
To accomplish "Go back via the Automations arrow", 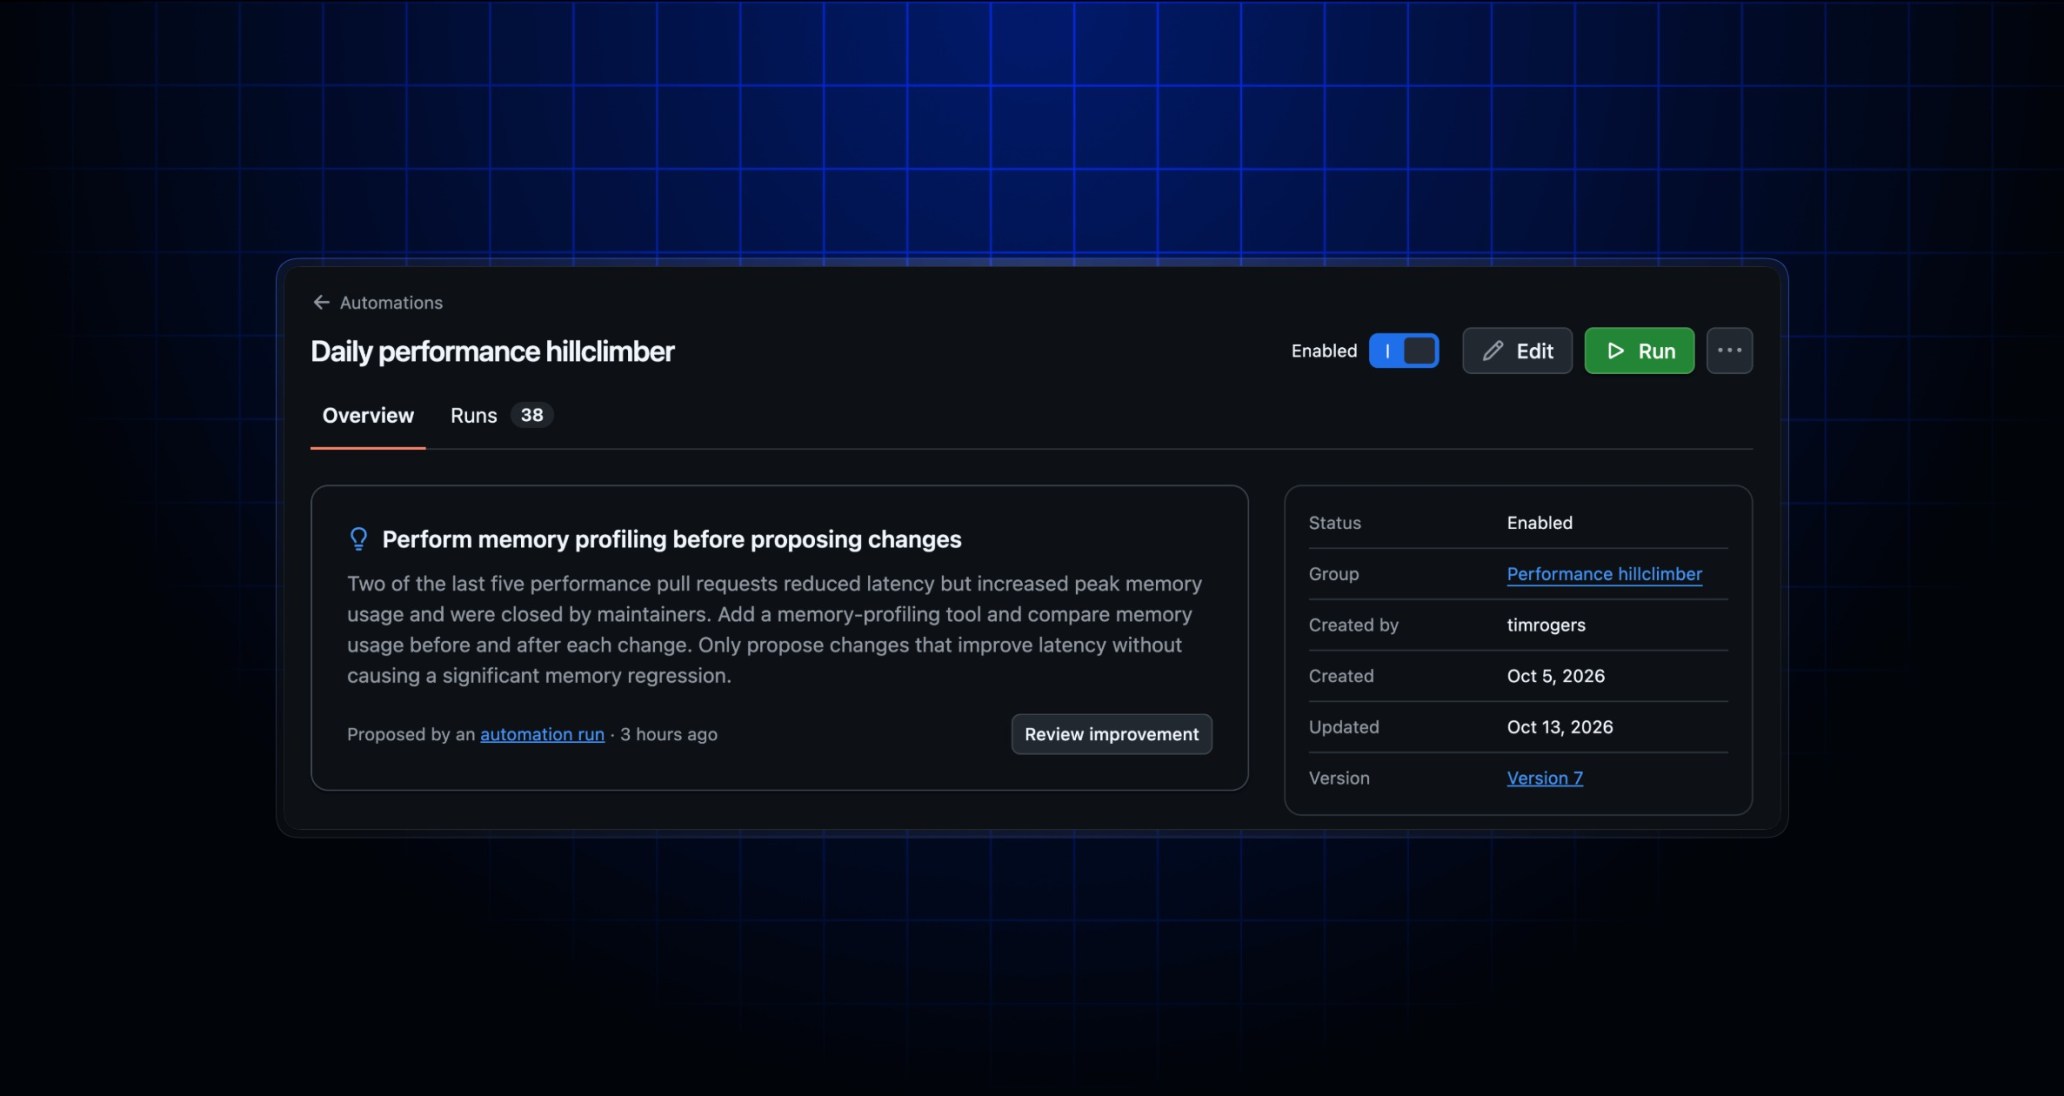I will coord(321,302).
